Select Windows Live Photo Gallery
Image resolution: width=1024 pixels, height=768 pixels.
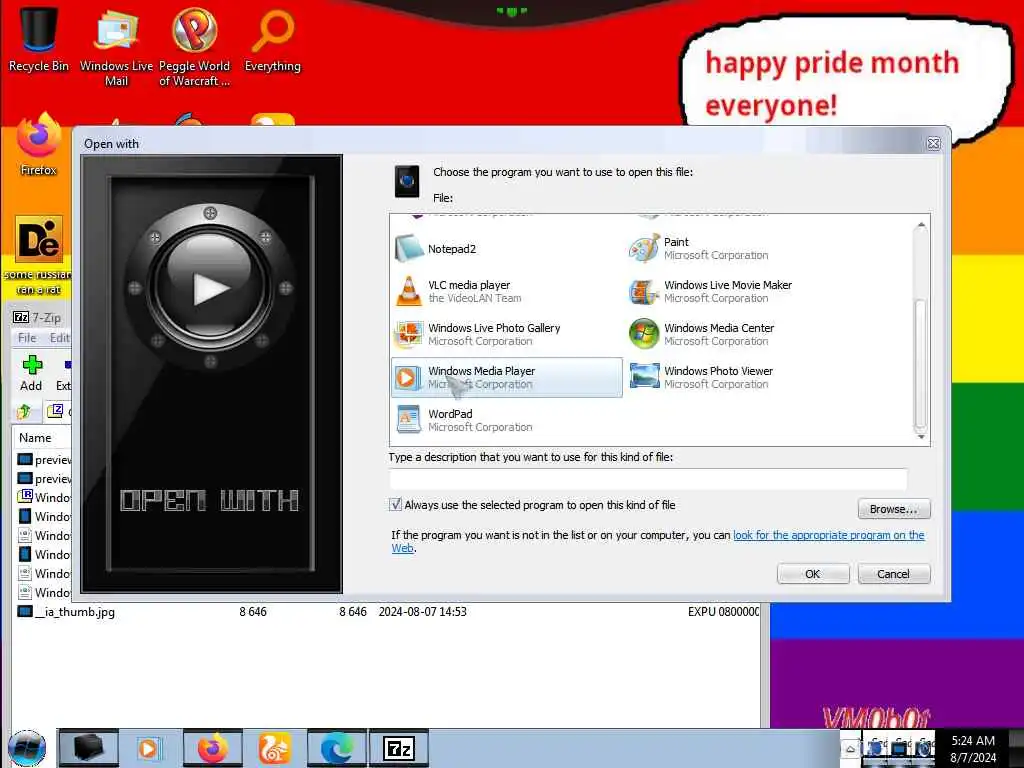[507, 334]
